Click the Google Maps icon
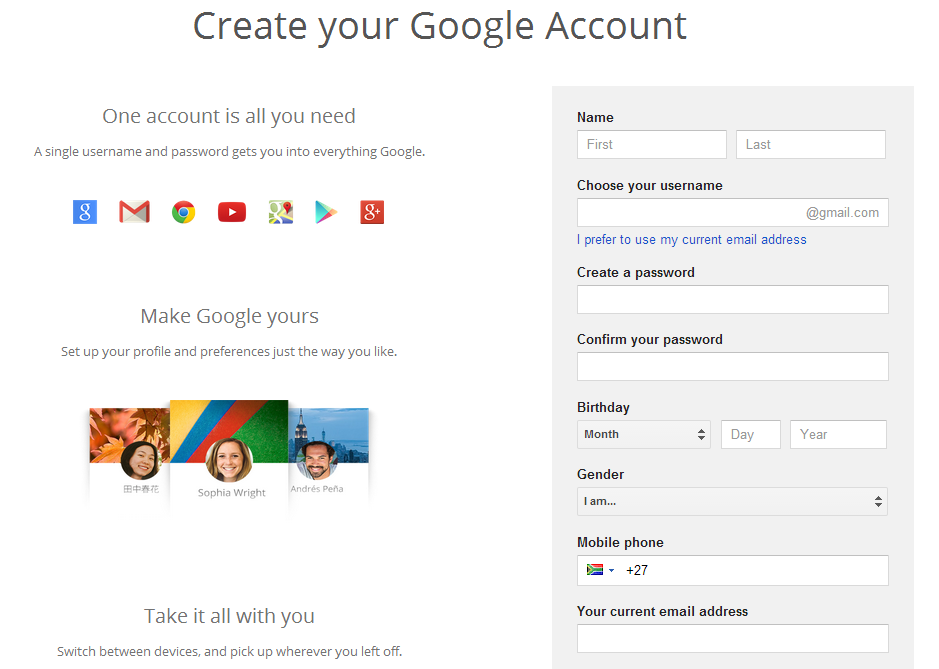 (280, 212)
